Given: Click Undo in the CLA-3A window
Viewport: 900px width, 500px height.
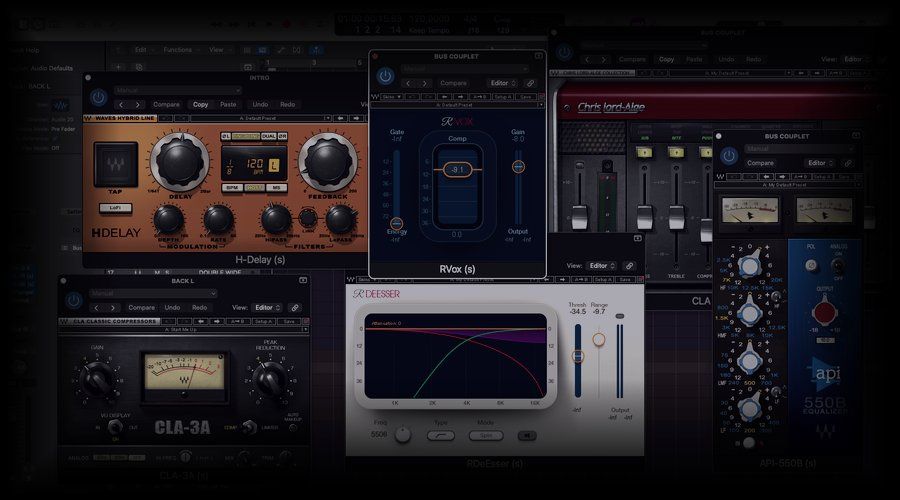Looking at the screenshot, I should tap(172, 308).
